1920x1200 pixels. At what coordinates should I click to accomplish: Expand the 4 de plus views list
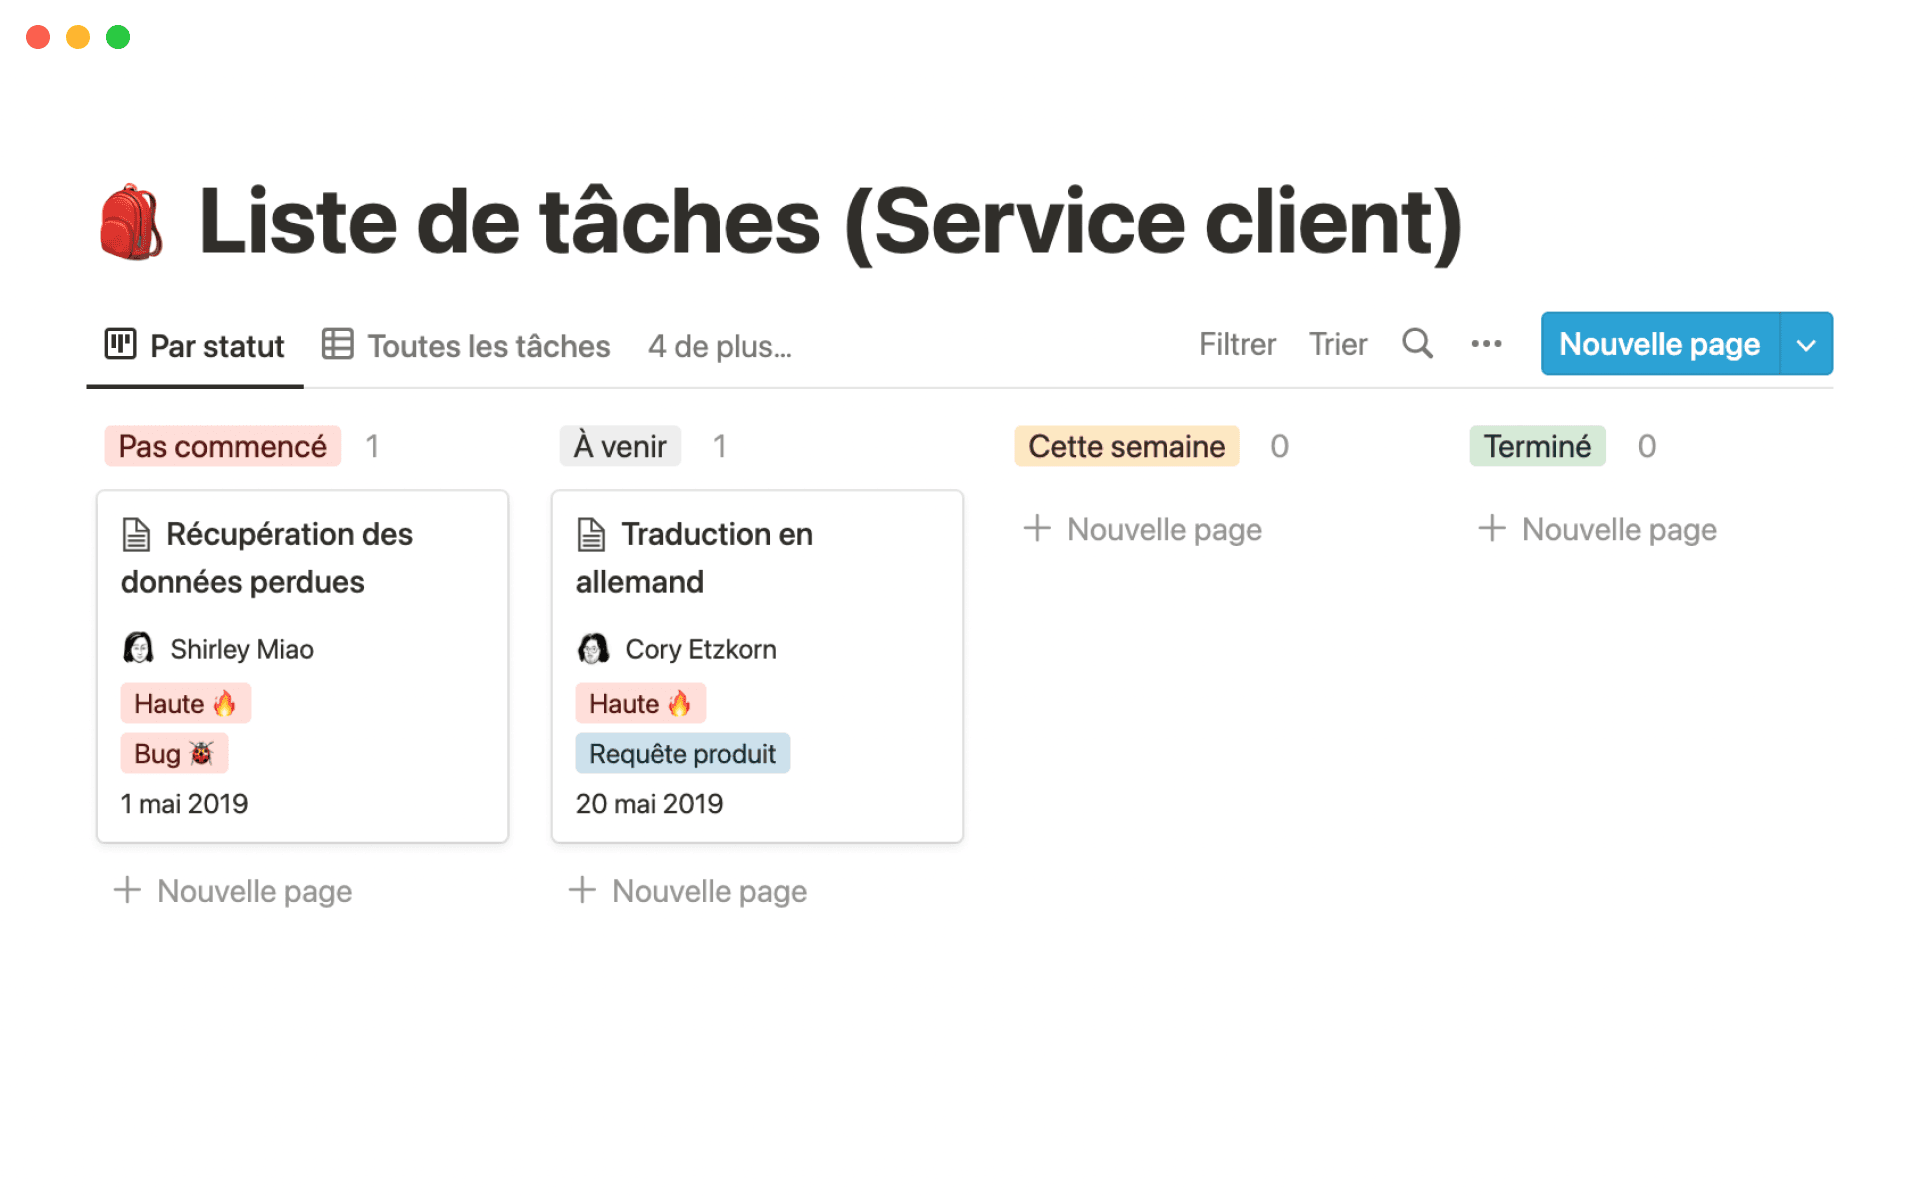pyautogui.click(x=719, y=346)
